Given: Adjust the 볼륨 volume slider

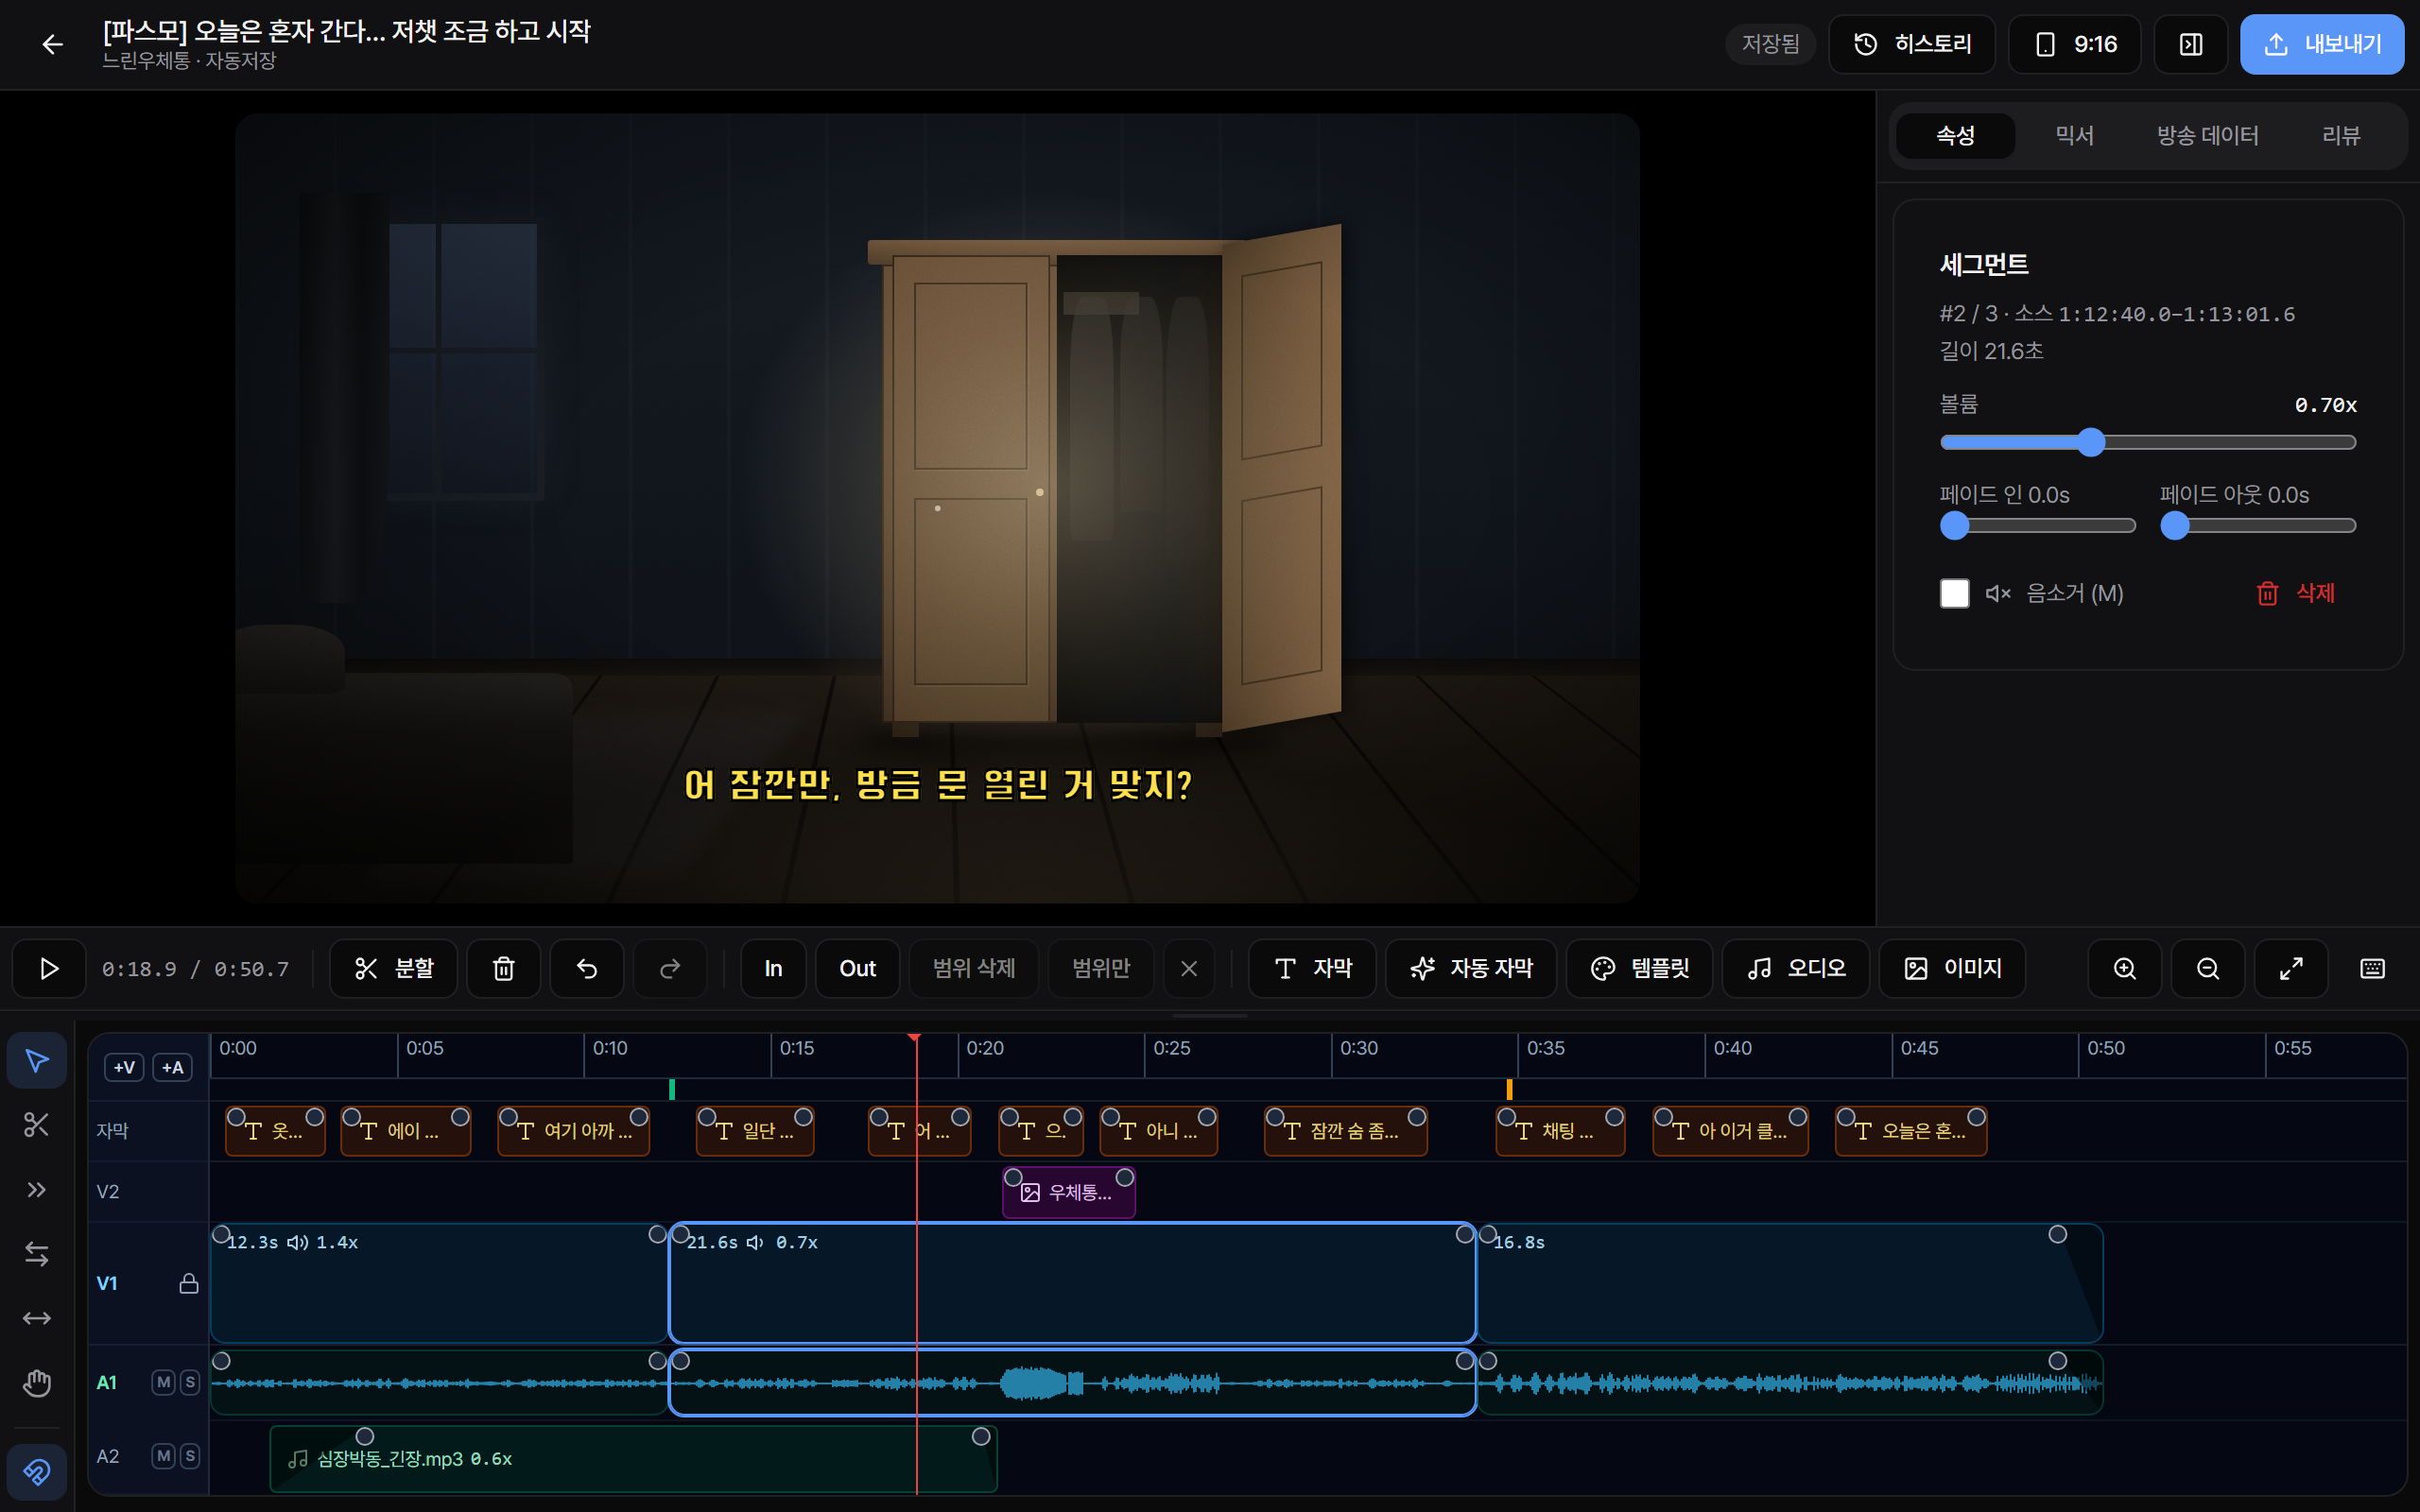Looking at the screenshot, I should tap(2148, 442).
